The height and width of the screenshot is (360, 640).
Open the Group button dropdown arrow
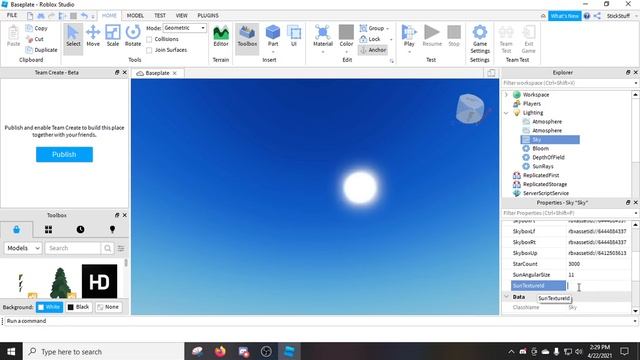click(x=387, y=29)
